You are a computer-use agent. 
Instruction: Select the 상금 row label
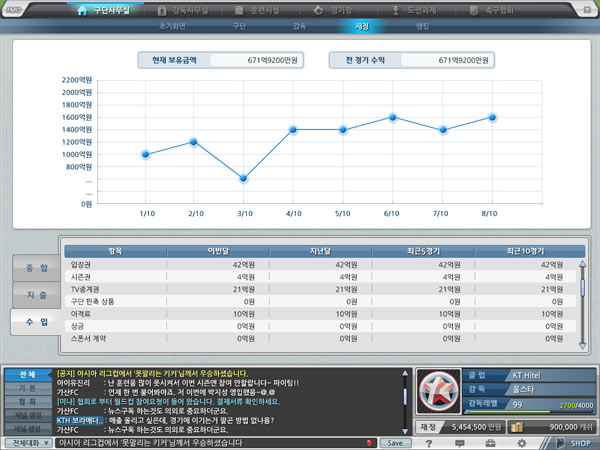pos(77,326)
